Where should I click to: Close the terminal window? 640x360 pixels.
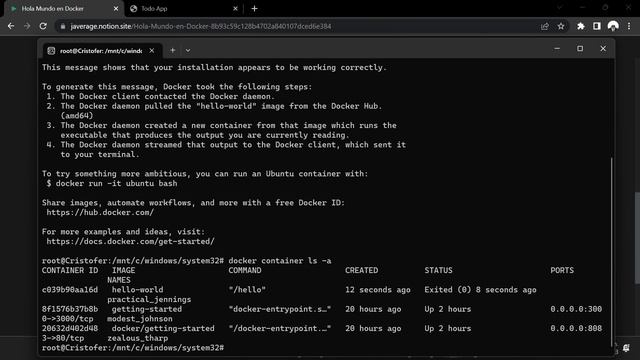(603, 49)
